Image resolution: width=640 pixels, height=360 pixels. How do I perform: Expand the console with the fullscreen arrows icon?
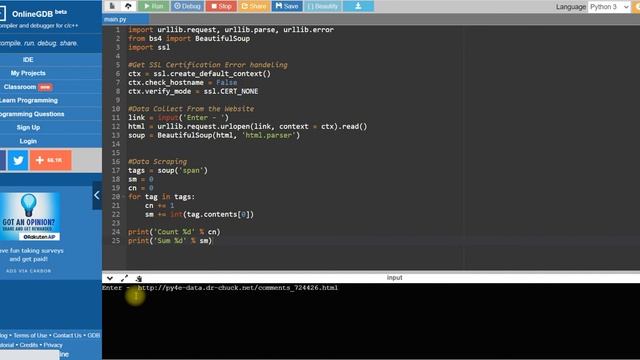[124, 278]
